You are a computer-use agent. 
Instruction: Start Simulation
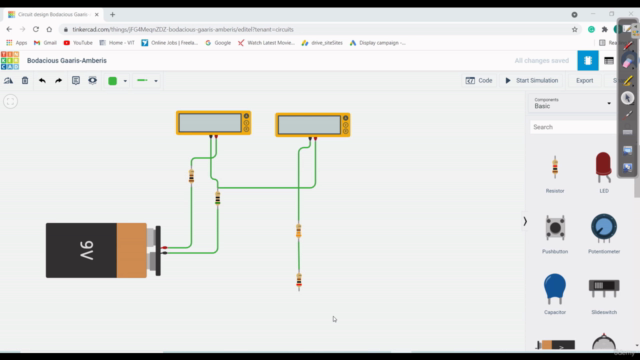pyautogui.click(x=531, y=80)
